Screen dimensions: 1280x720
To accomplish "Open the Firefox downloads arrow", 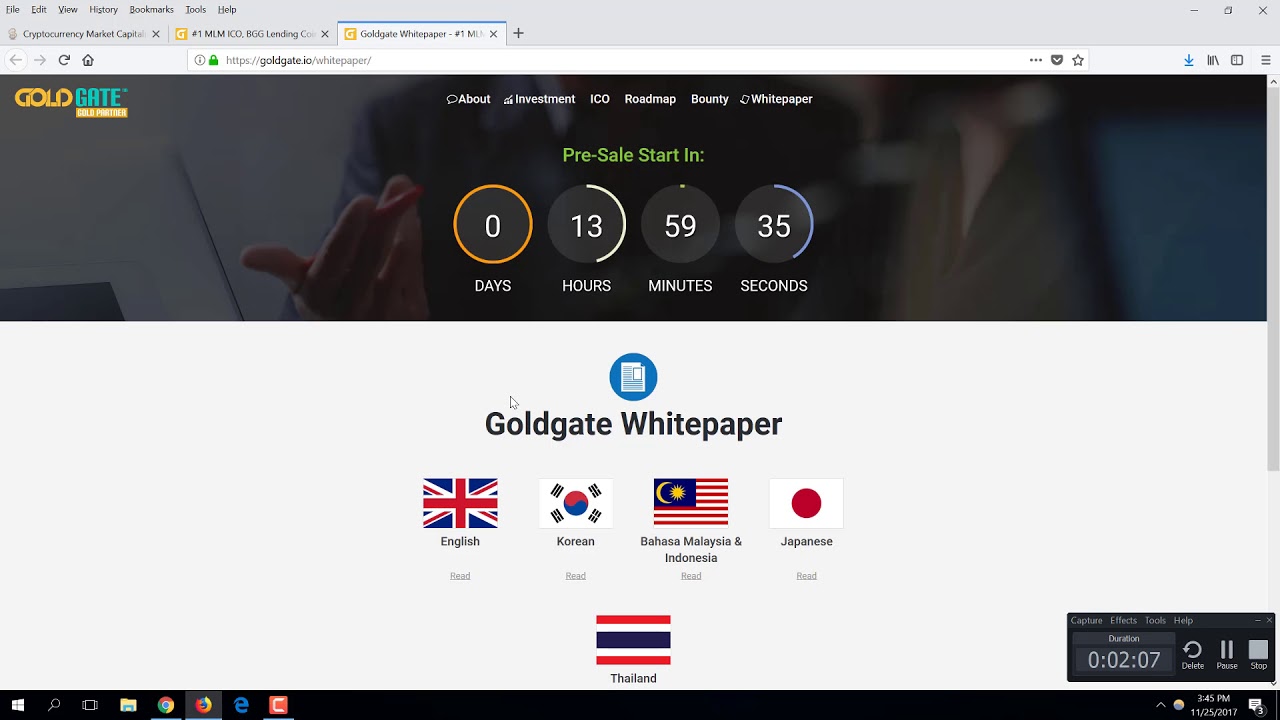I will click(1189, 60).
